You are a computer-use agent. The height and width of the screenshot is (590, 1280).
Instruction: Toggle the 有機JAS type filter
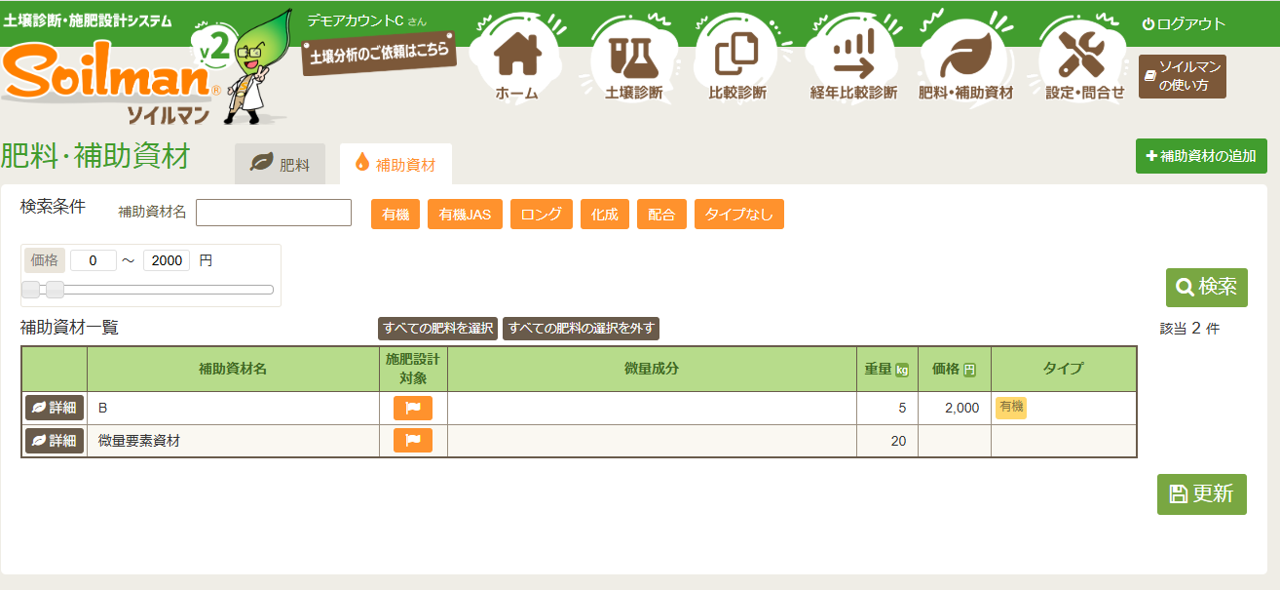click(465, 215)
